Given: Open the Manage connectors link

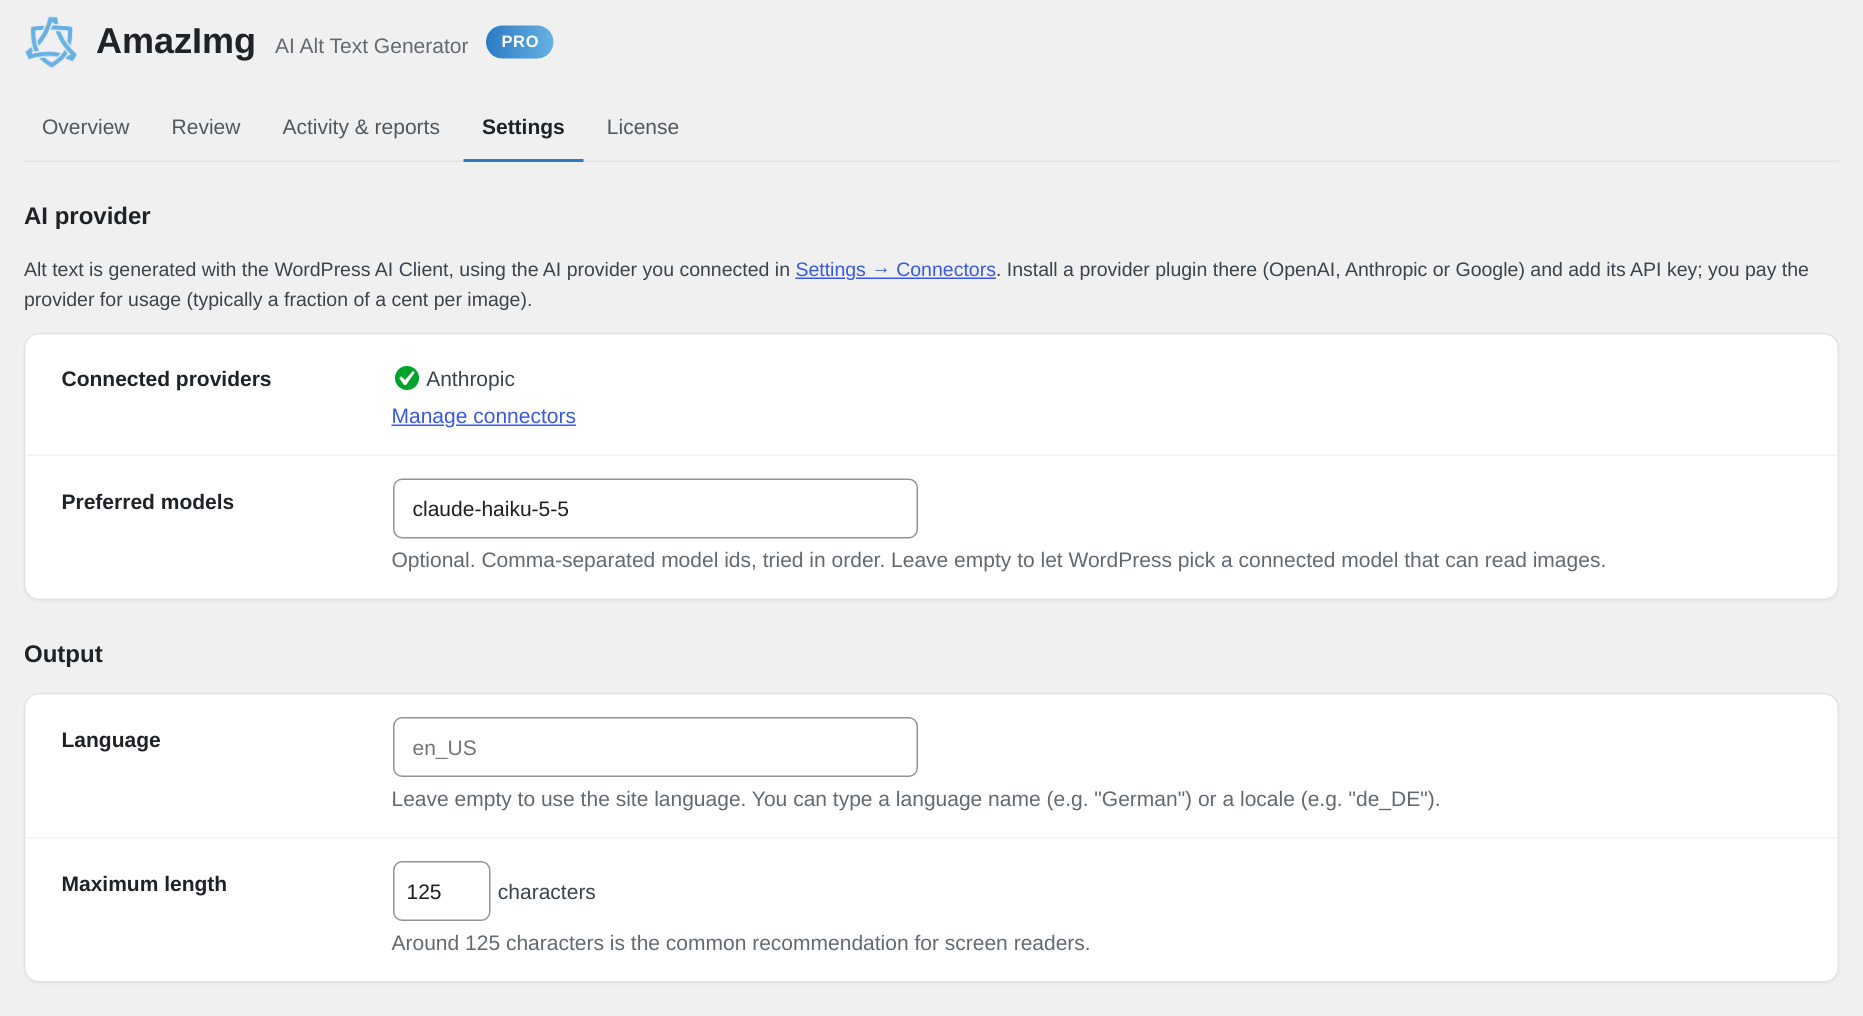Looking at the screenshot, I should pyautogui.click(x=484, y=416).
